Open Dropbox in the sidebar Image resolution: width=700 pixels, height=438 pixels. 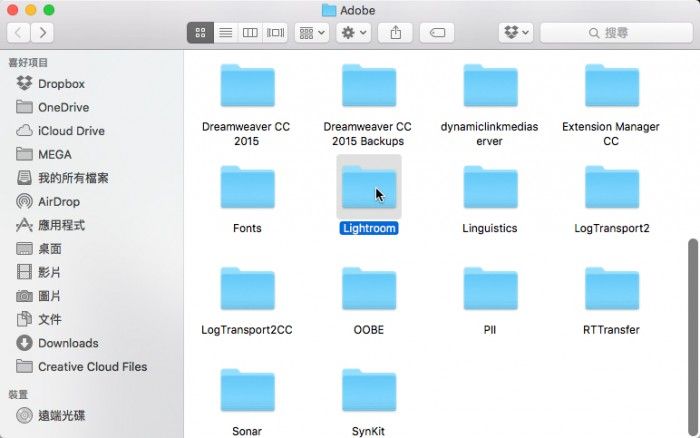click(50, 83)
